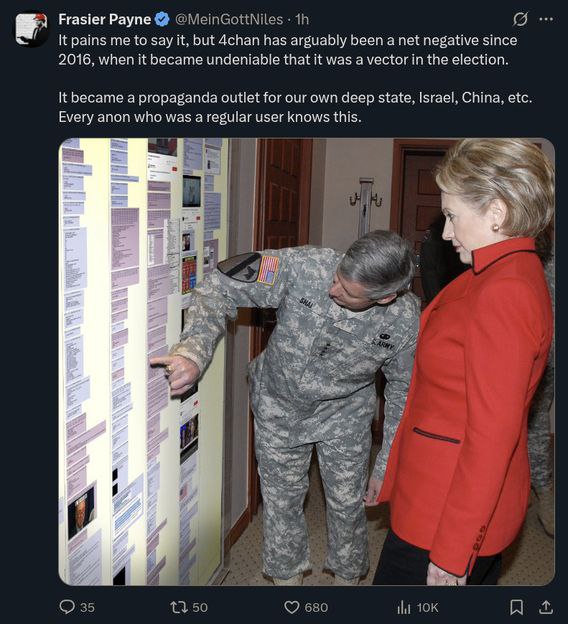Toggle the bookmark icon for this post
568x624 pixels.
(x=516, y=607)
